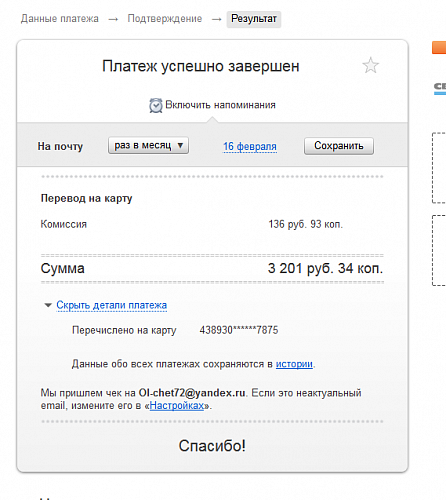Select the 'Результат' step tab

point(254,19)
